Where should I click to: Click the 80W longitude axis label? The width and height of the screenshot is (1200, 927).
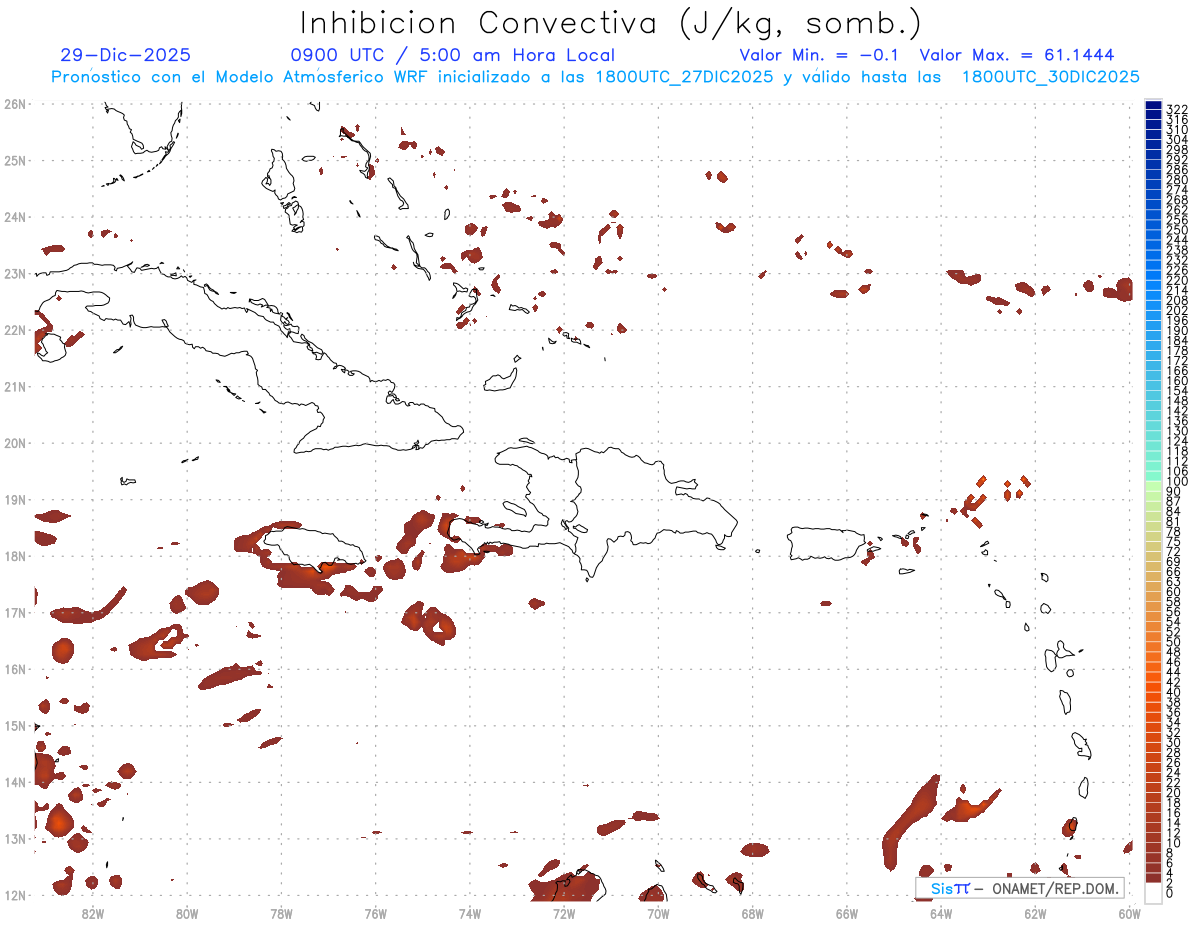(187, 912)
